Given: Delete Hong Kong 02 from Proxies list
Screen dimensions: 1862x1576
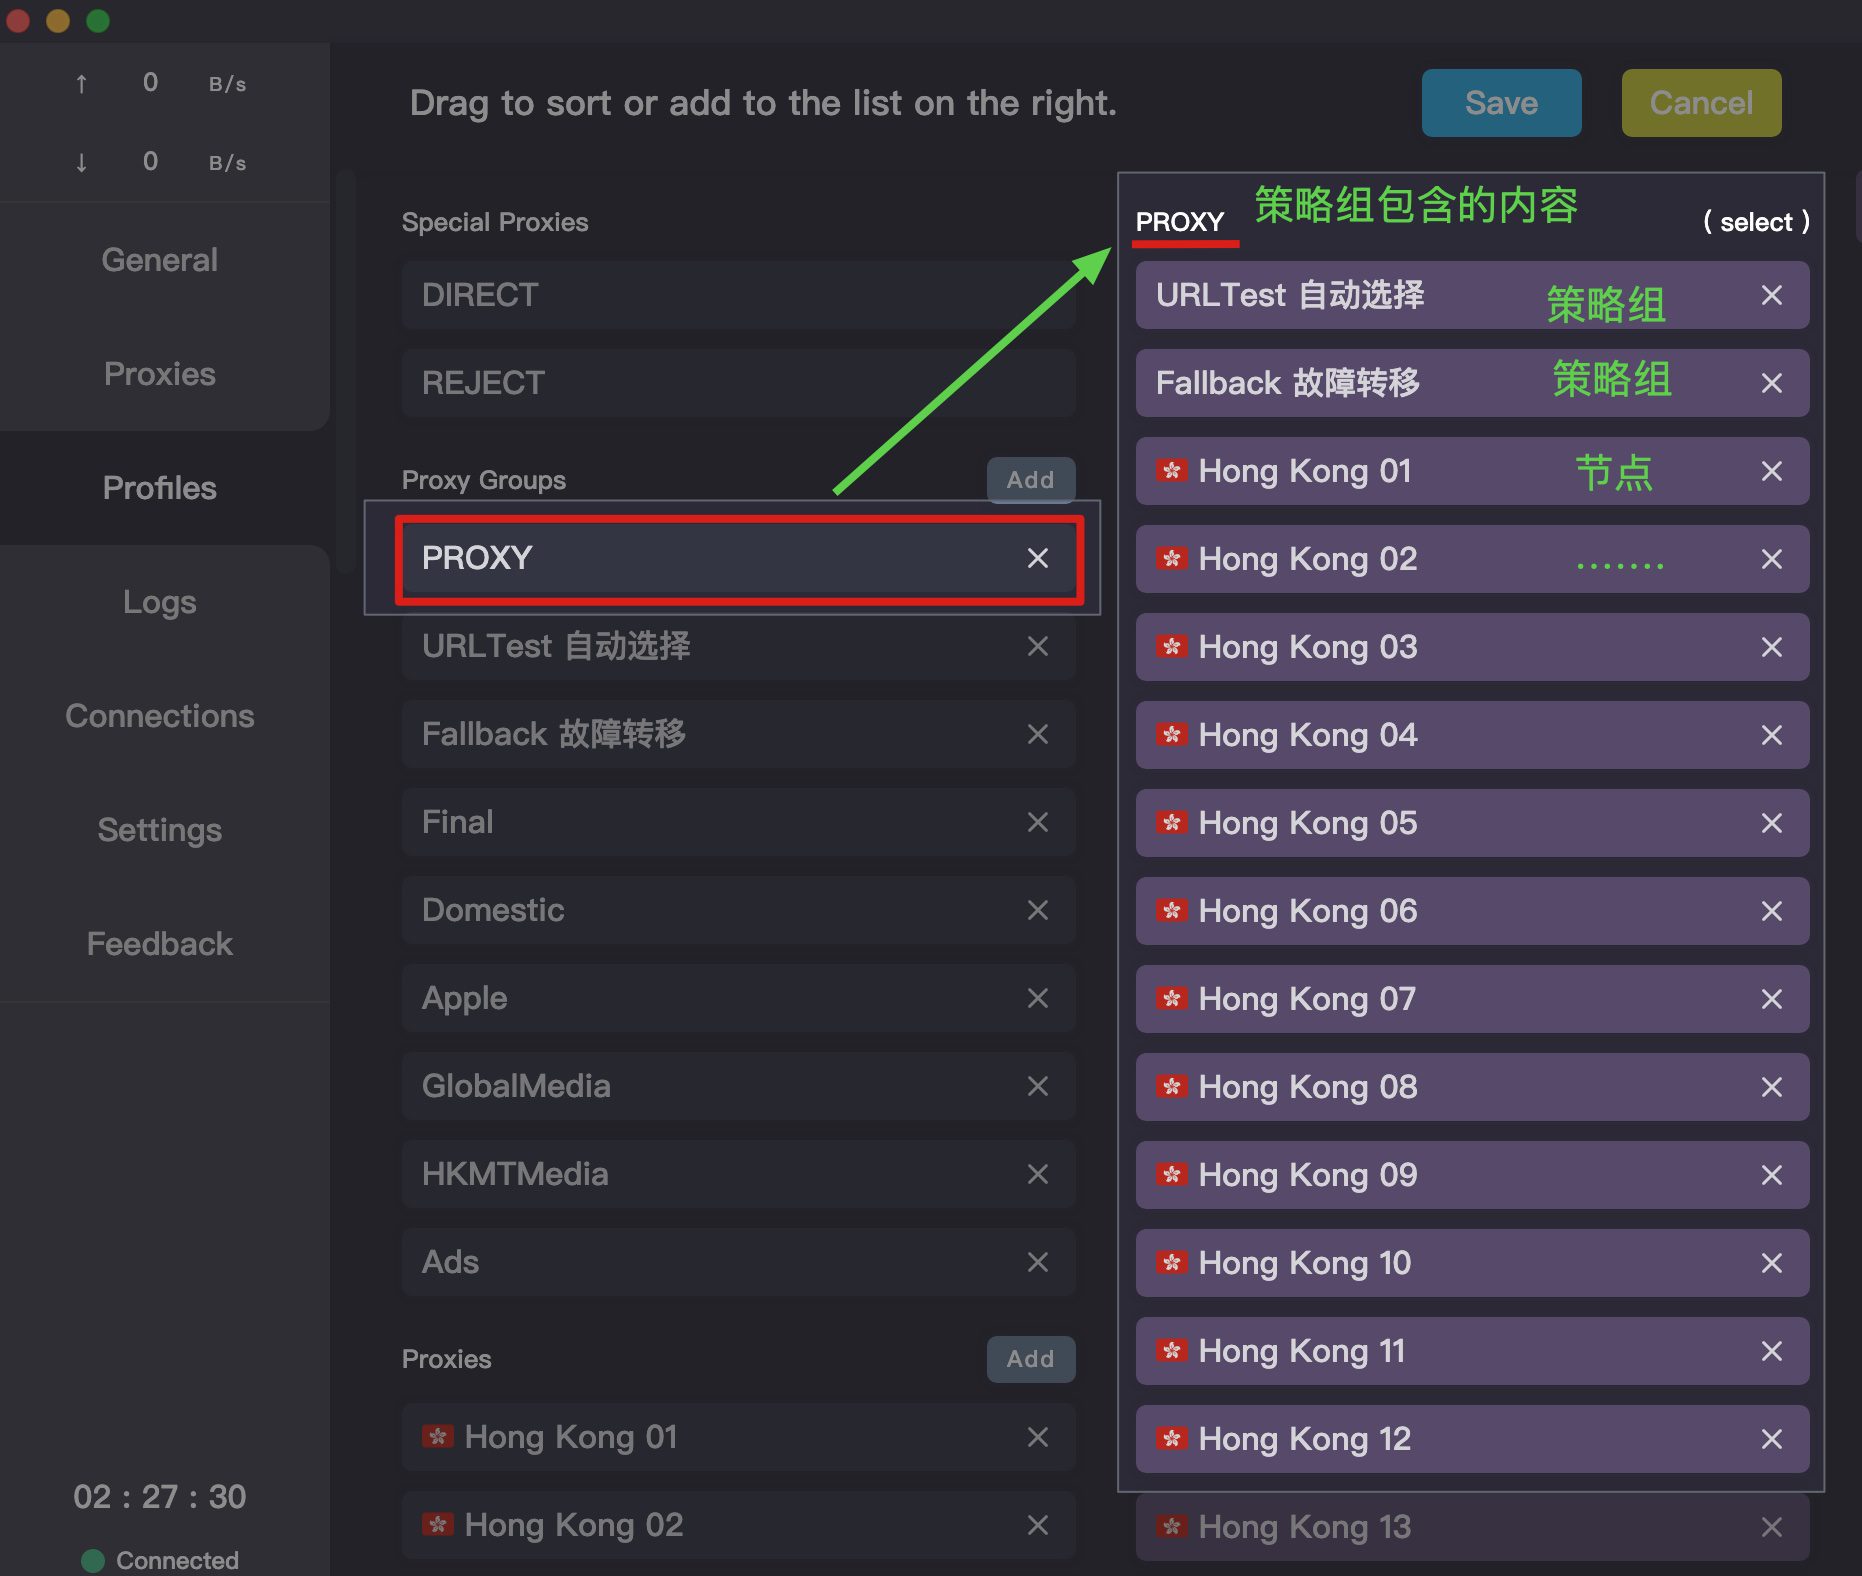Looking at the screenshot, I should point(1037,1525).
